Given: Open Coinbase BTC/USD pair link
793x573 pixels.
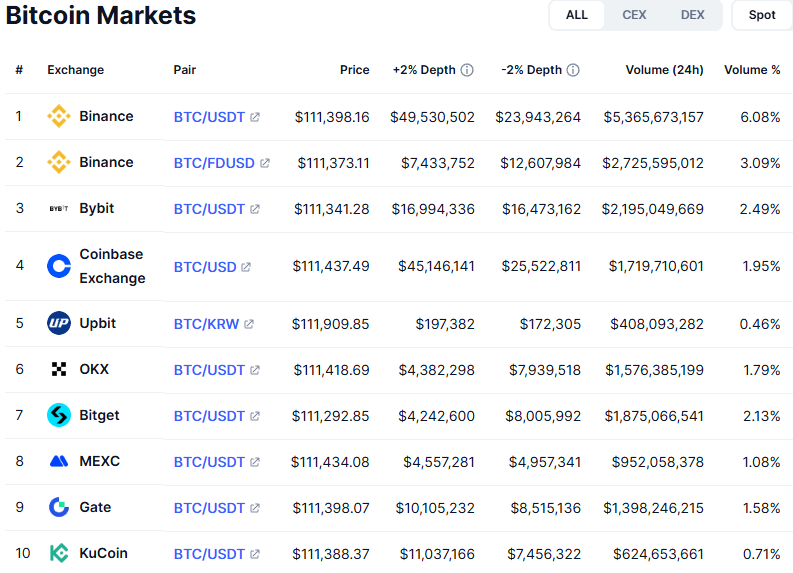Looking at the screenshot, I should (x=205, y=267).
